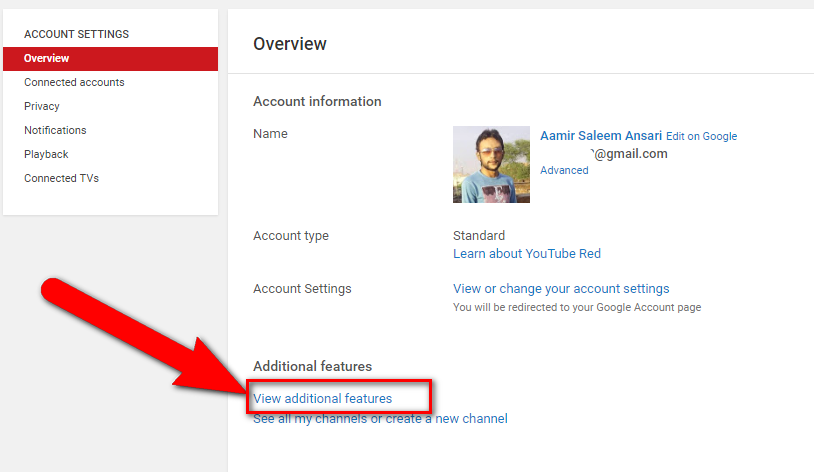
Task: Click the Additional features heading
Action: [x=313, y=366]
